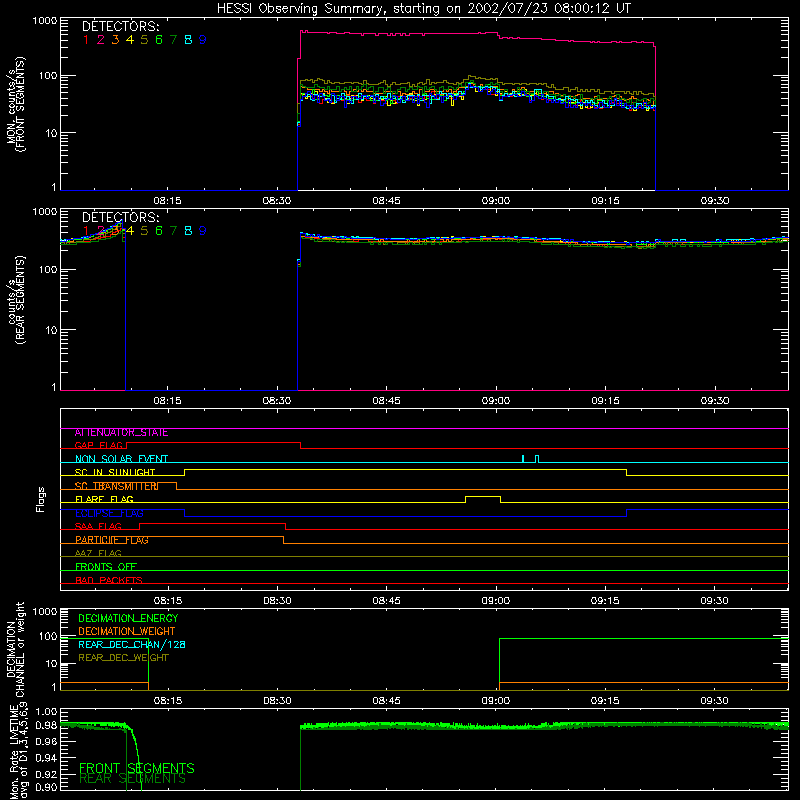The height and width of the screenshot is (800, 800).
Task: Click 'REAR SEGMENTS' legend in the livetime plot
Action: click(x=133, y=779)
